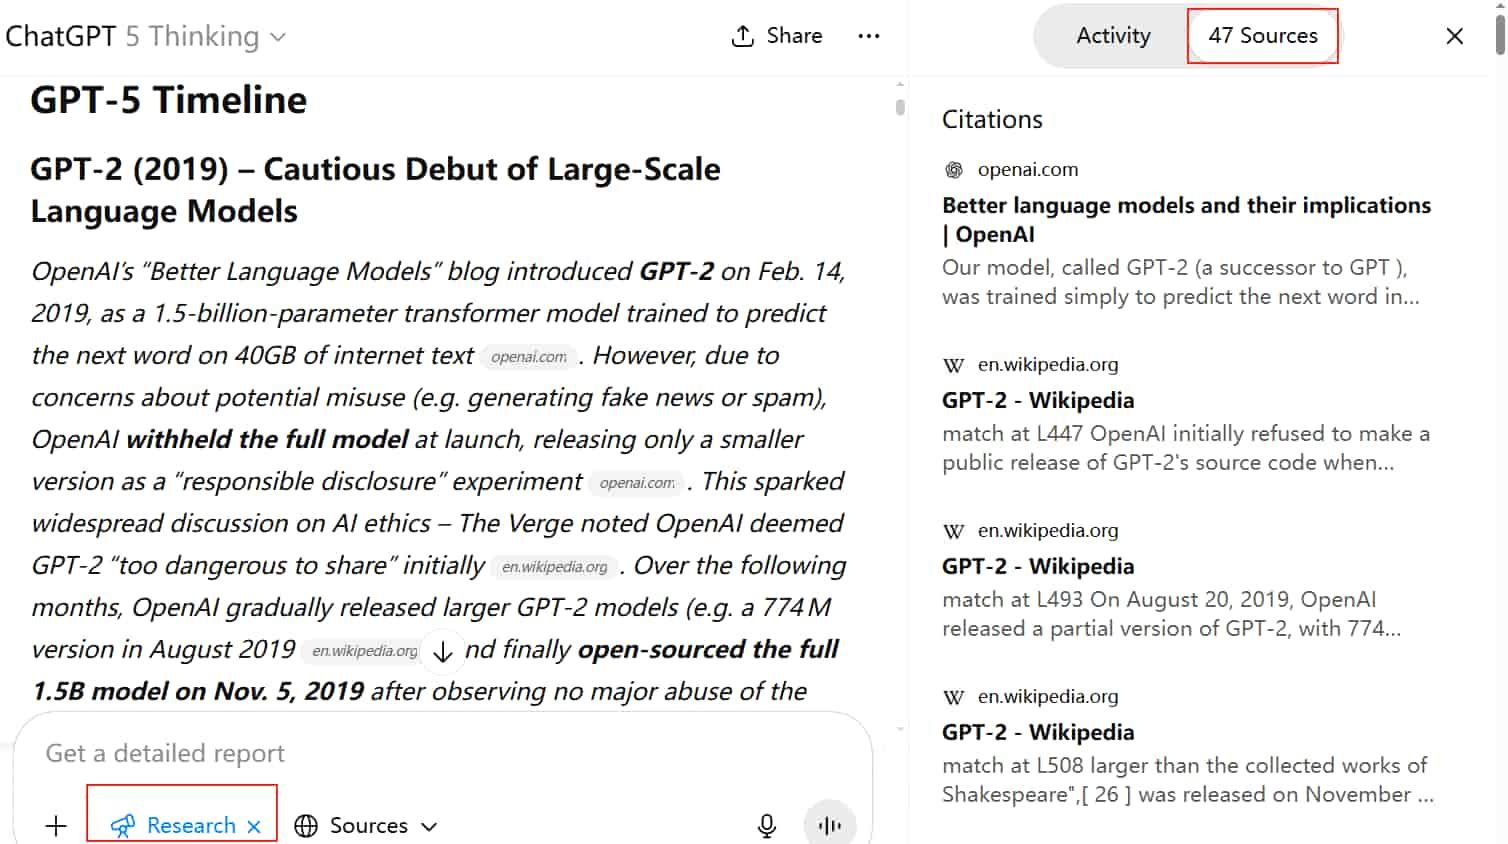Click the openai.com chip after "internet text"
1508x844 pixels.
529,357
